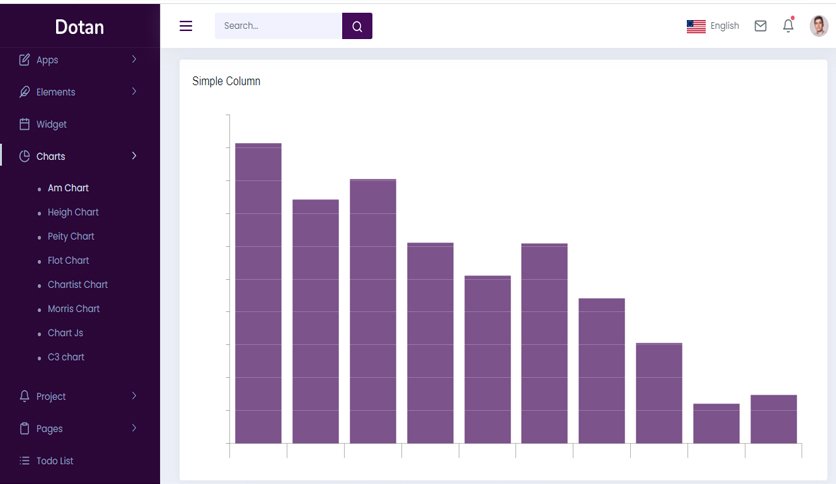Focus the Search input field
The width and height of the screenshot is (836, 484).
278,26
